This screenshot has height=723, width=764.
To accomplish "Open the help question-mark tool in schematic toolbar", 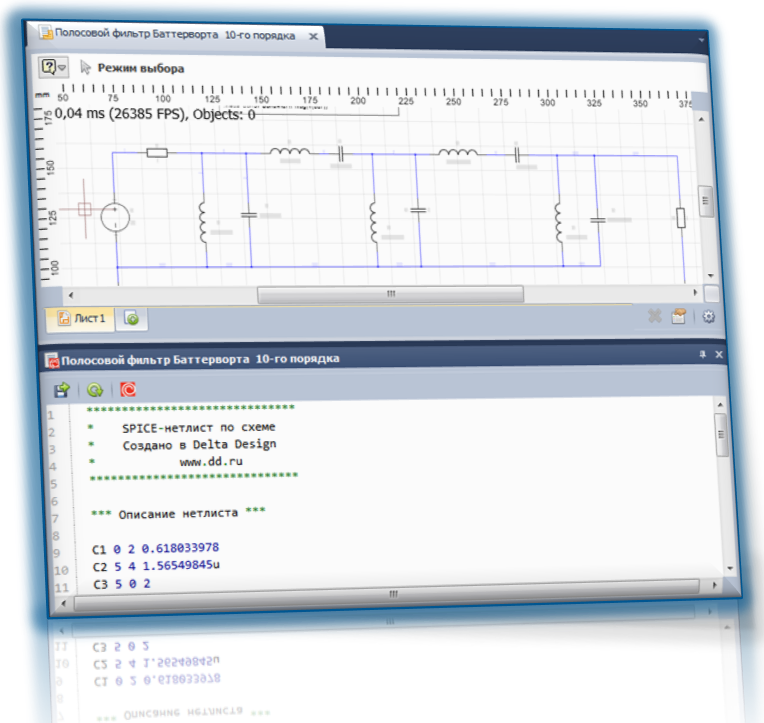I will 49,66.
